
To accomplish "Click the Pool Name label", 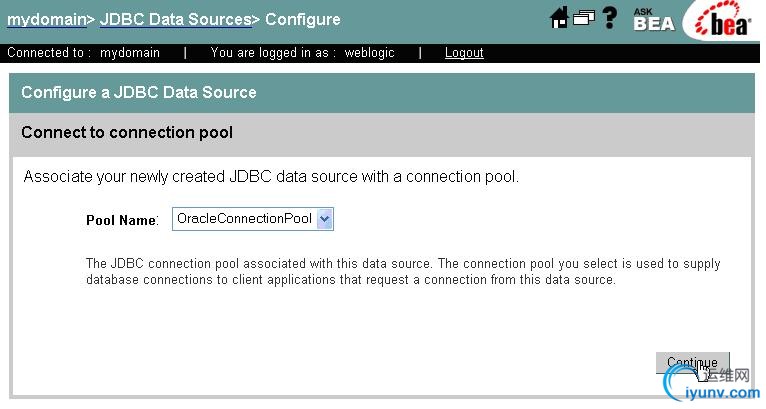I will 122,220.
